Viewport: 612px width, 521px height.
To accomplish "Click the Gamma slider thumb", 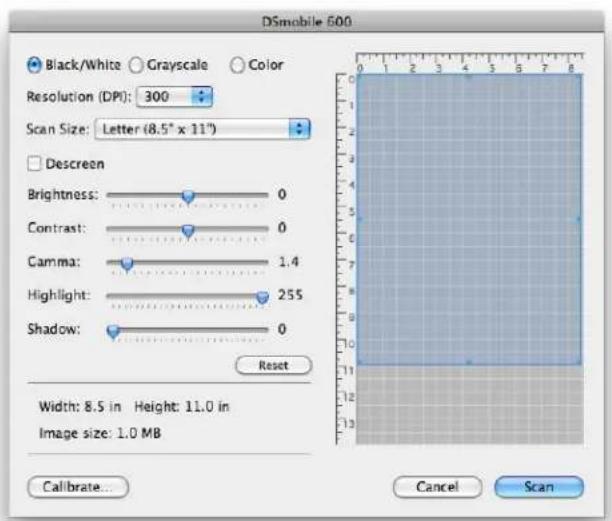I will click(x=126, y=264).
